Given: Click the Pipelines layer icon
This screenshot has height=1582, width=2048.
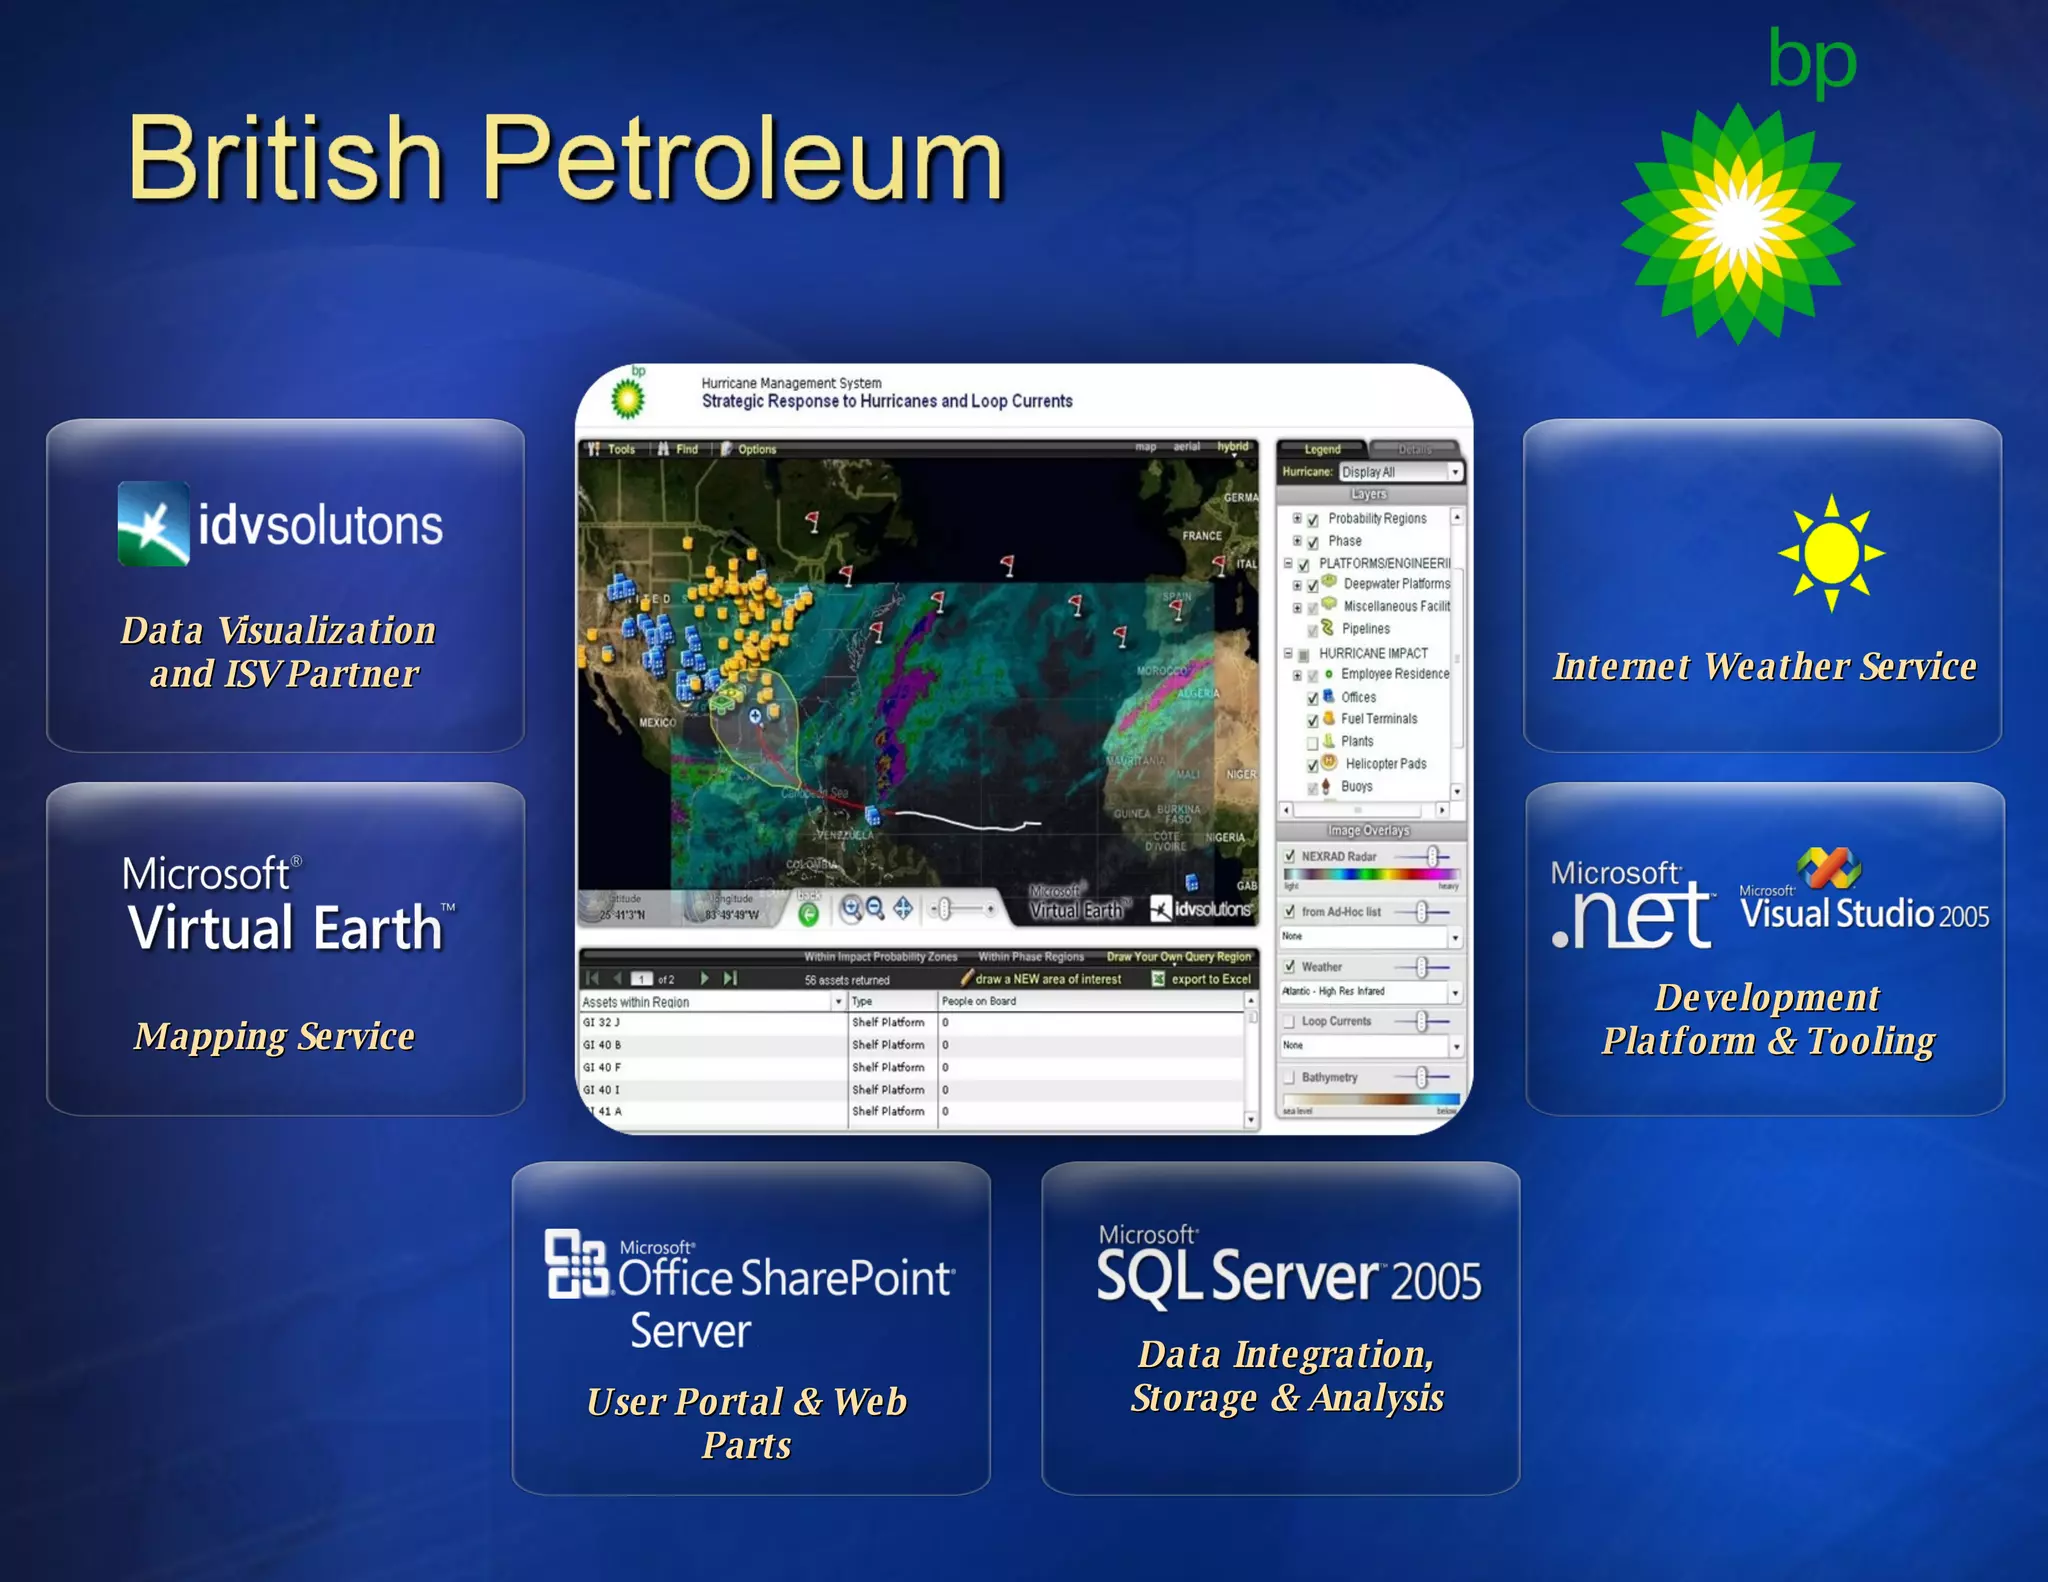Looking at the screenshot, I should pos(1328,627).
